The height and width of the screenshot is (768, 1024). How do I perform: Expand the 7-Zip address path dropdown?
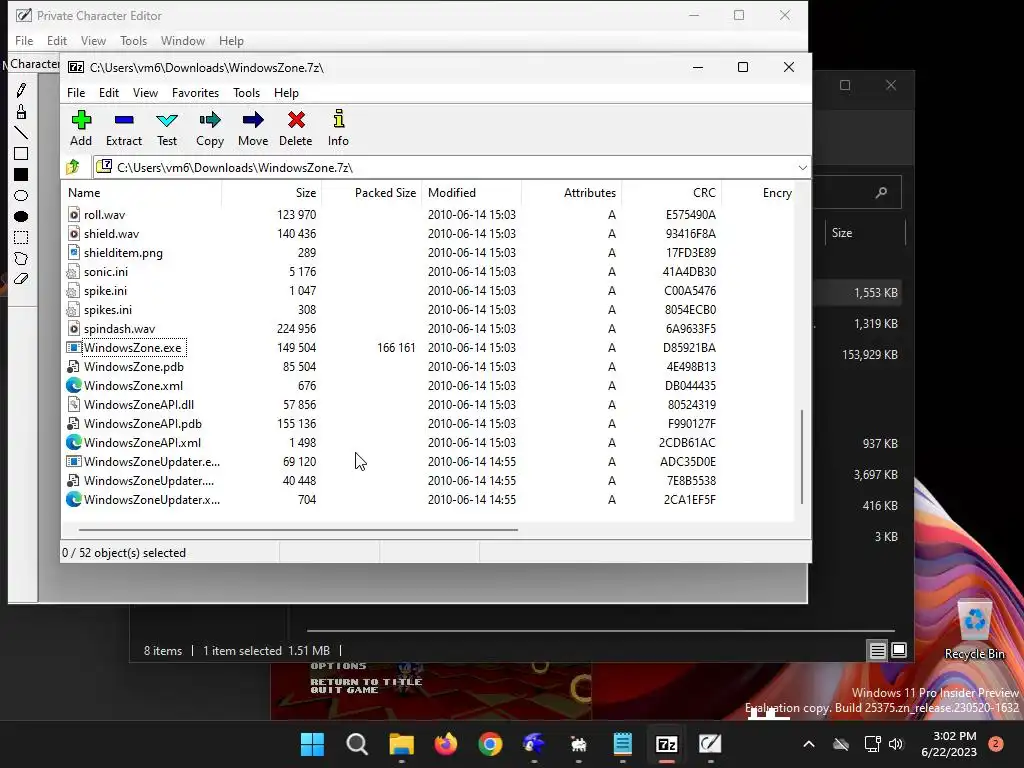point(803,168)
